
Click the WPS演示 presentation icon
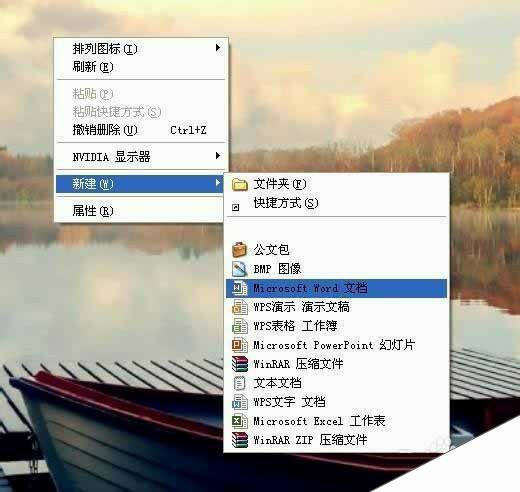pyautogui.click(x=240, y=307)
